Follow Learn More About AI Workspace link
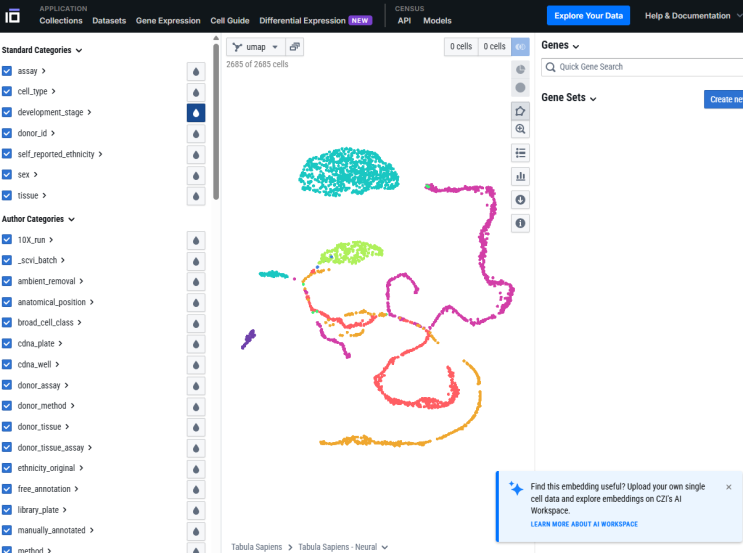Screen dimensions: 743x553 click(x=584, y=524)
